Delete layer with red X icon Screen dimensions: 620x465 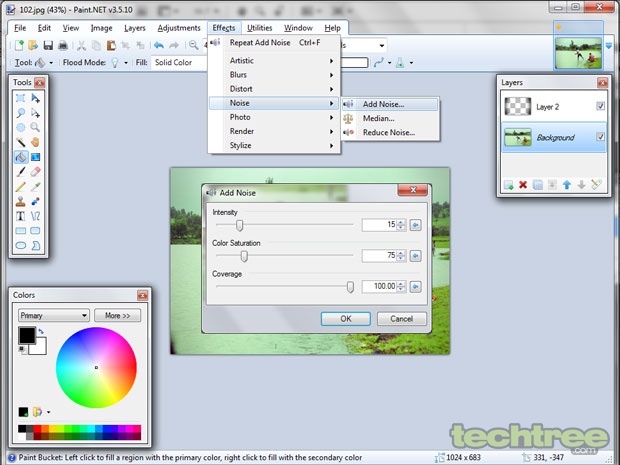click(x=523, y=184)
